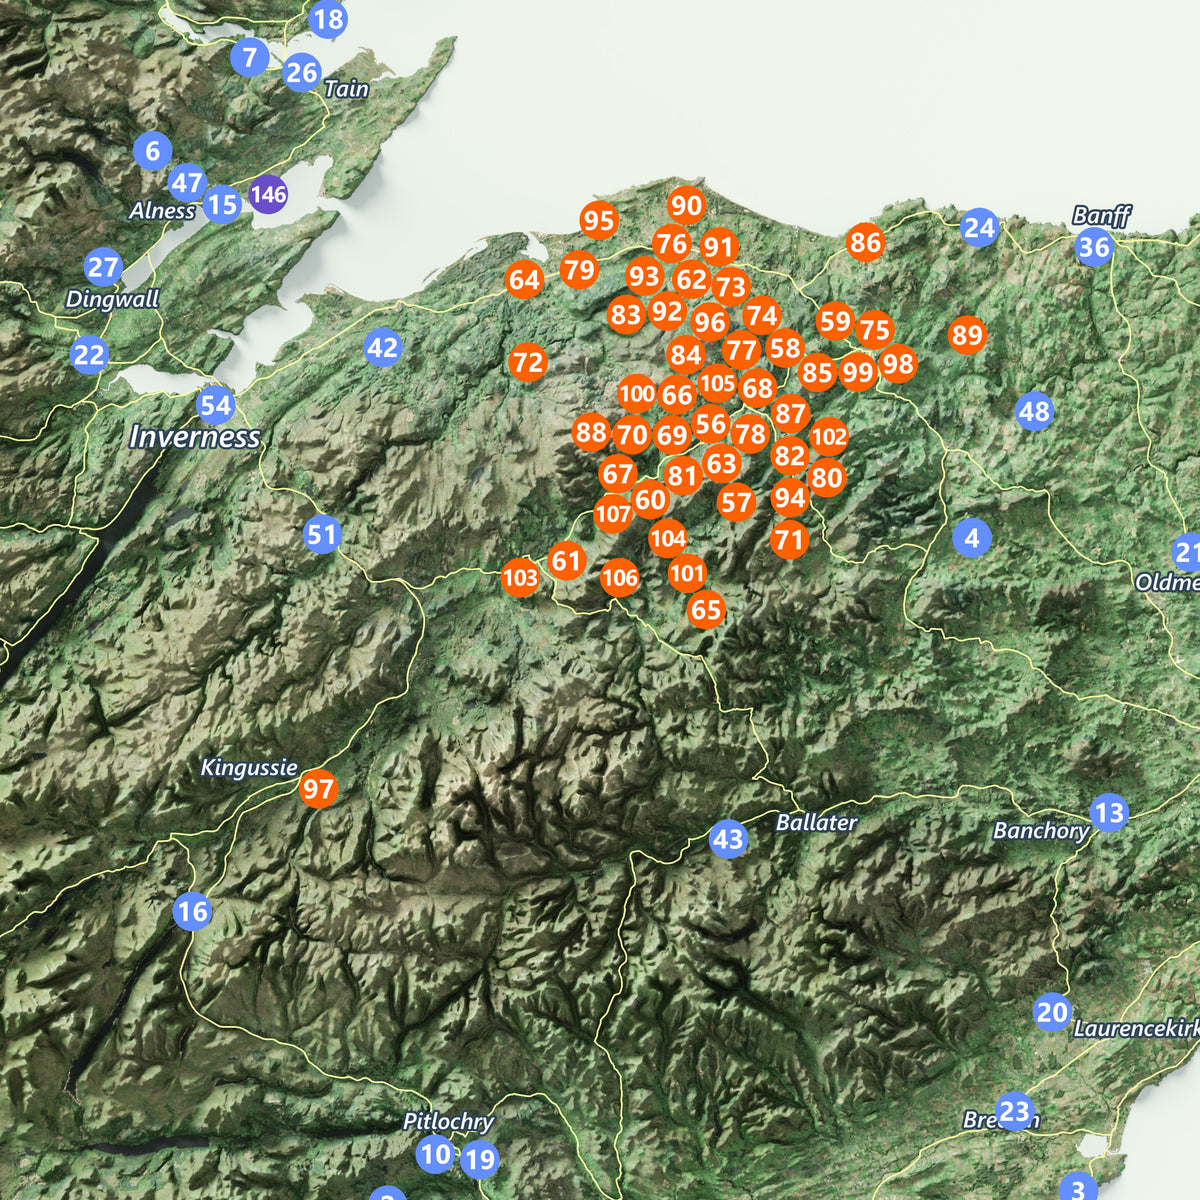This screenshot has height=1200, width=1200.
Task: Select blue marker 42
Action: coord(382,348)
